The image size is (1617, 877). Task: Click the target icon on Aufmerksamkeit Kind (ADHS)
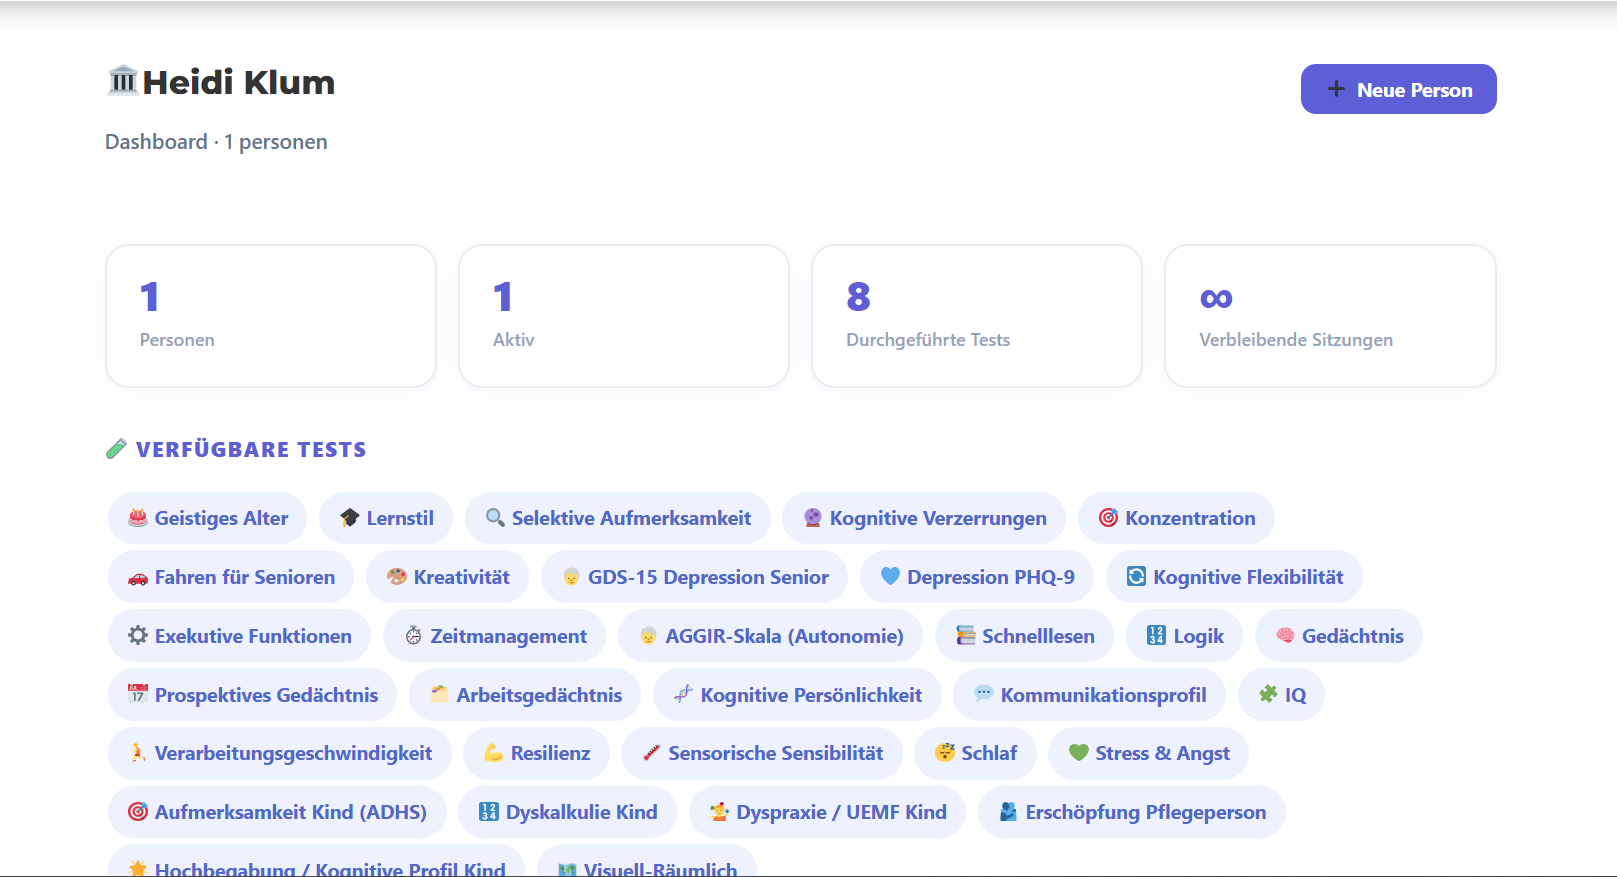pyautogui.click(x=138, y=812)
